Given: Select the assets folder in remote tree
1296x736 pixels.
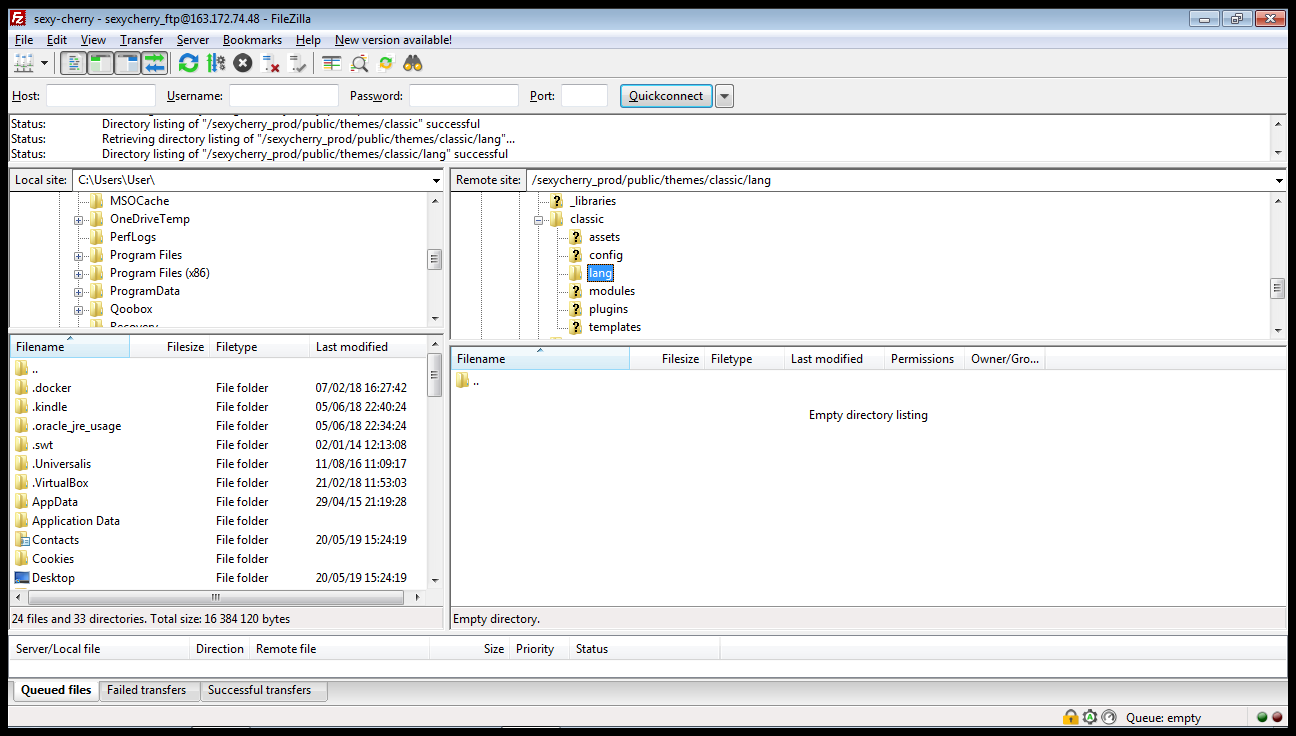Looking at the screenshot, I should tap(604, 237).
